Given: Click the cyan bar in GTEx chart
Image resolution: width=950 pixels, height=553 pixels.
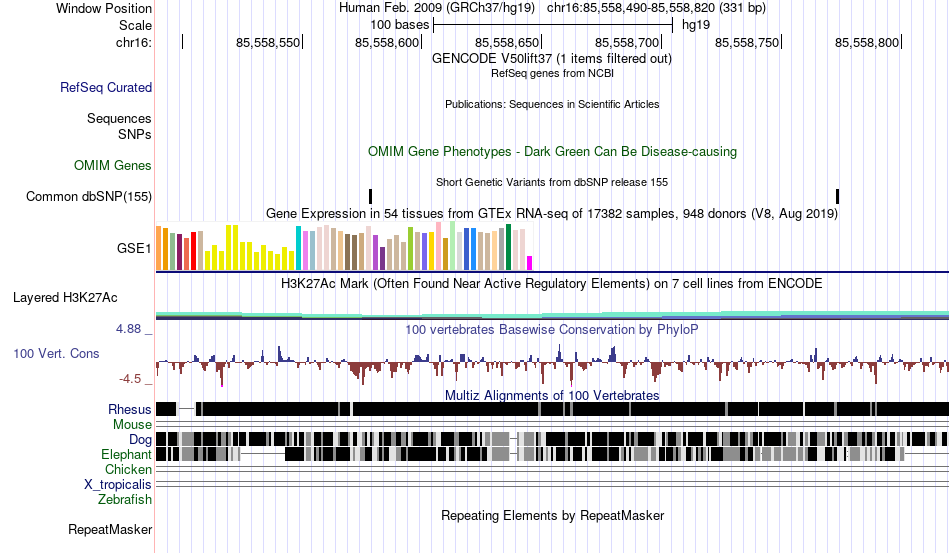Looking at the screenshot, I should 298,248.
